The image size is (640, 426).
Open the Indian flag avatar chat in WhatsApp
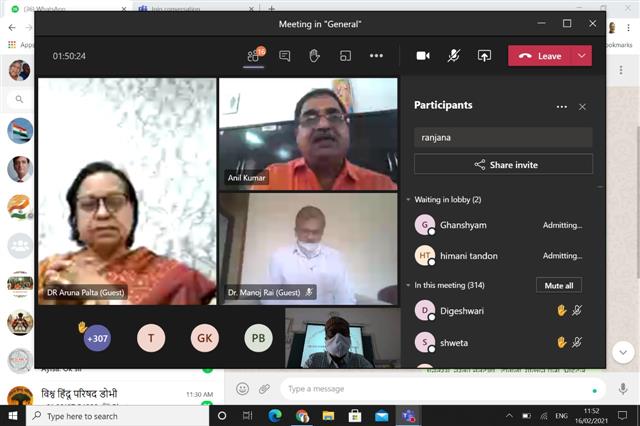20,131
